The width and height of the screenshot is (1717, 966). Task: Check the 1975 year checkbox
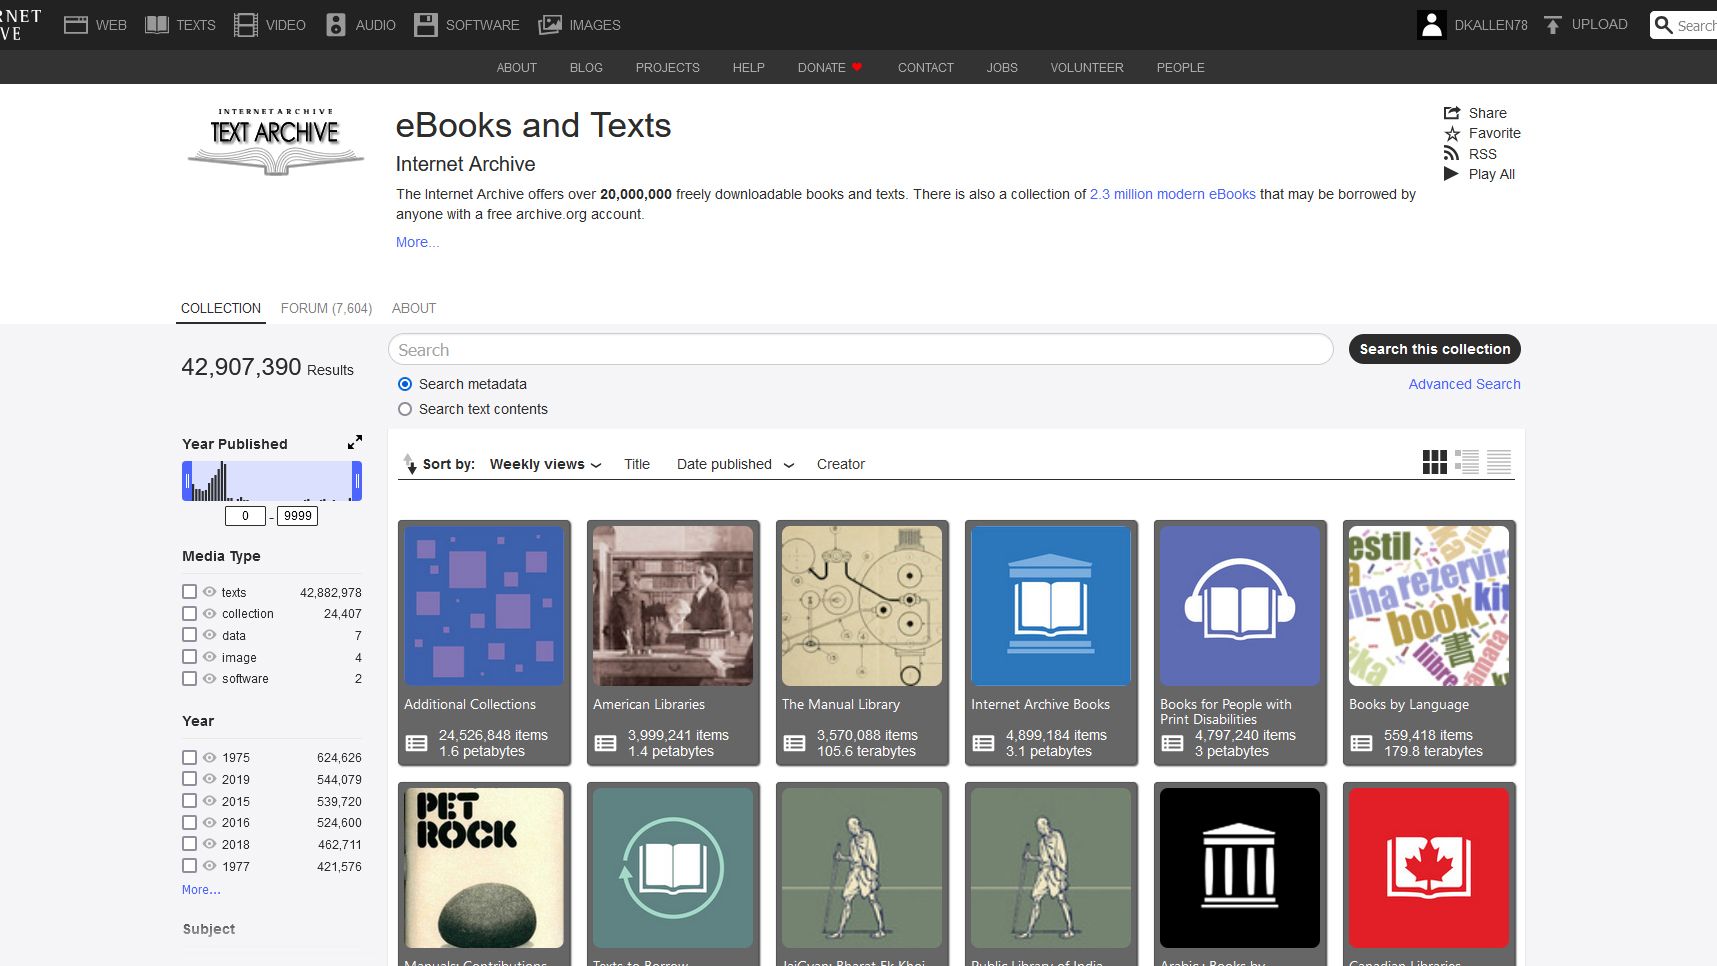pos(189,757)
